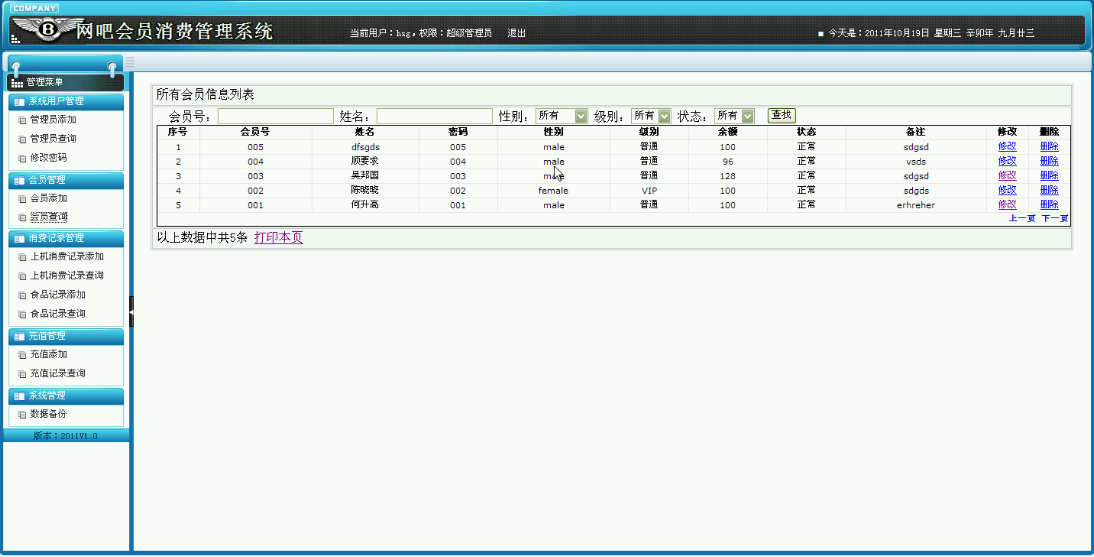
Task: Click the 以上数据中共5条 summary text
Action: pos(202,237)
